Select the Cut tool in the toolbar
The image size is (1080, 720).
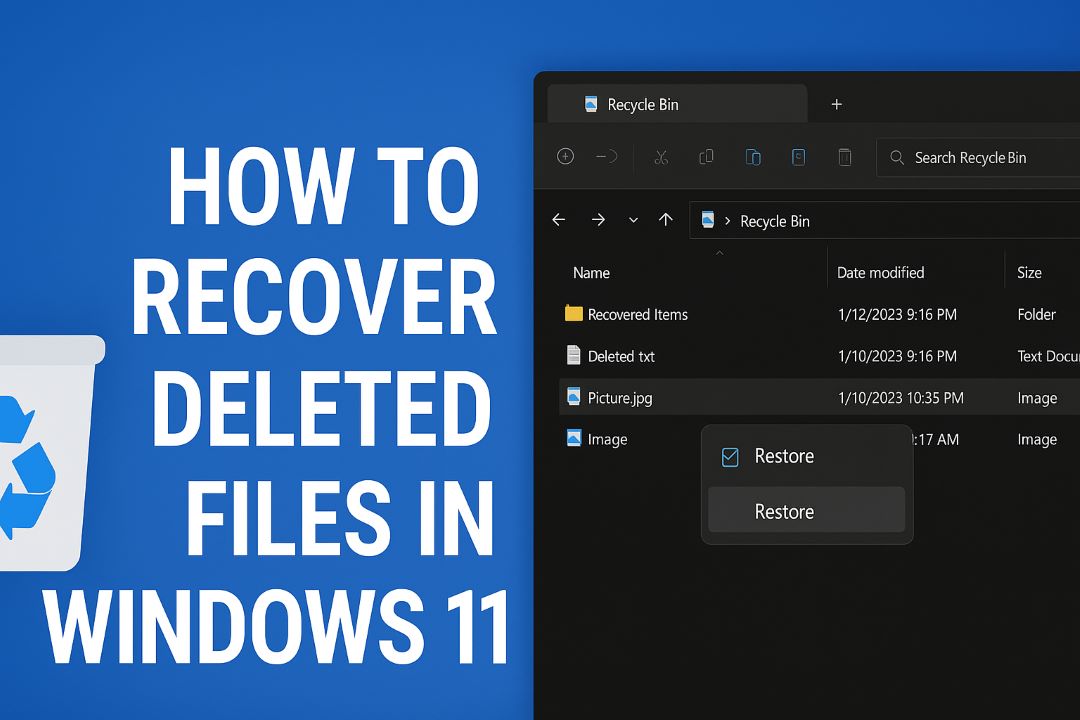(x=660, y=157)
